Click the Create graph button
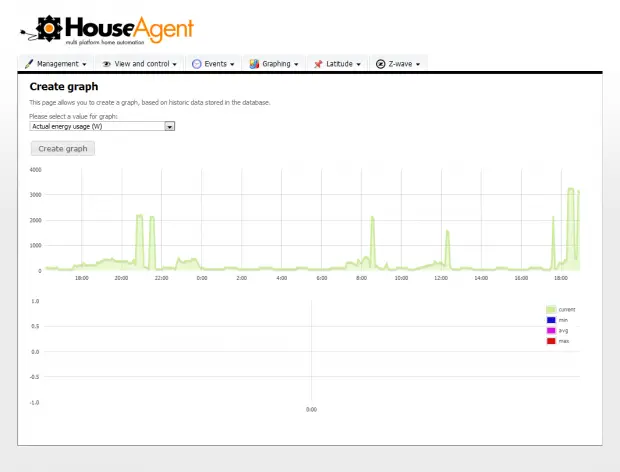Image resolution: width=620 pixels, height=472 pixels. (63, 149)
